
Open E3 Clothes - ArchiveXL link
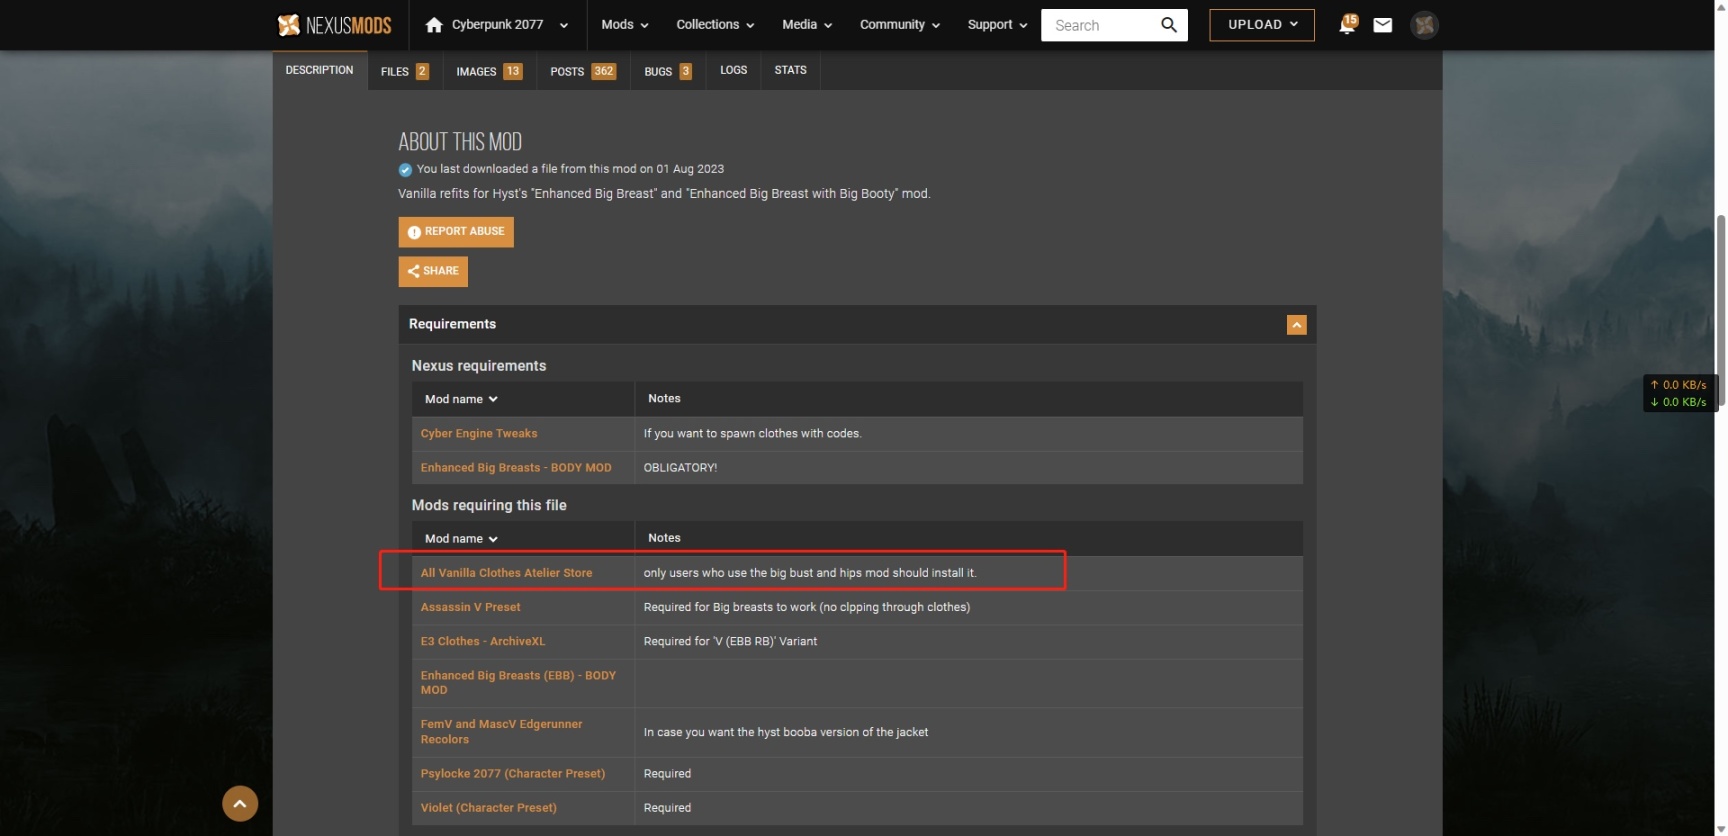pyautogui.click(x=483, y=641)
